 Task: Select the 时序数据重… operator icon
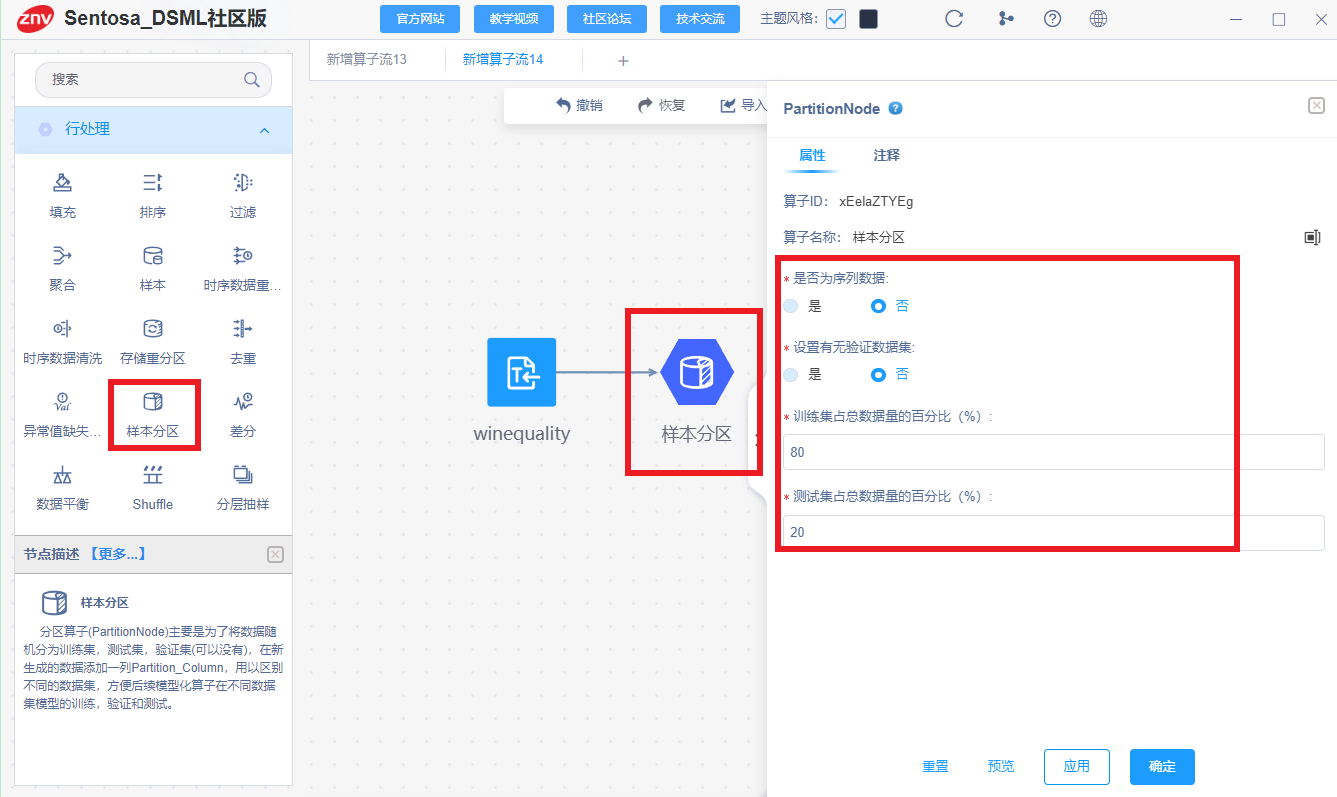243,255
